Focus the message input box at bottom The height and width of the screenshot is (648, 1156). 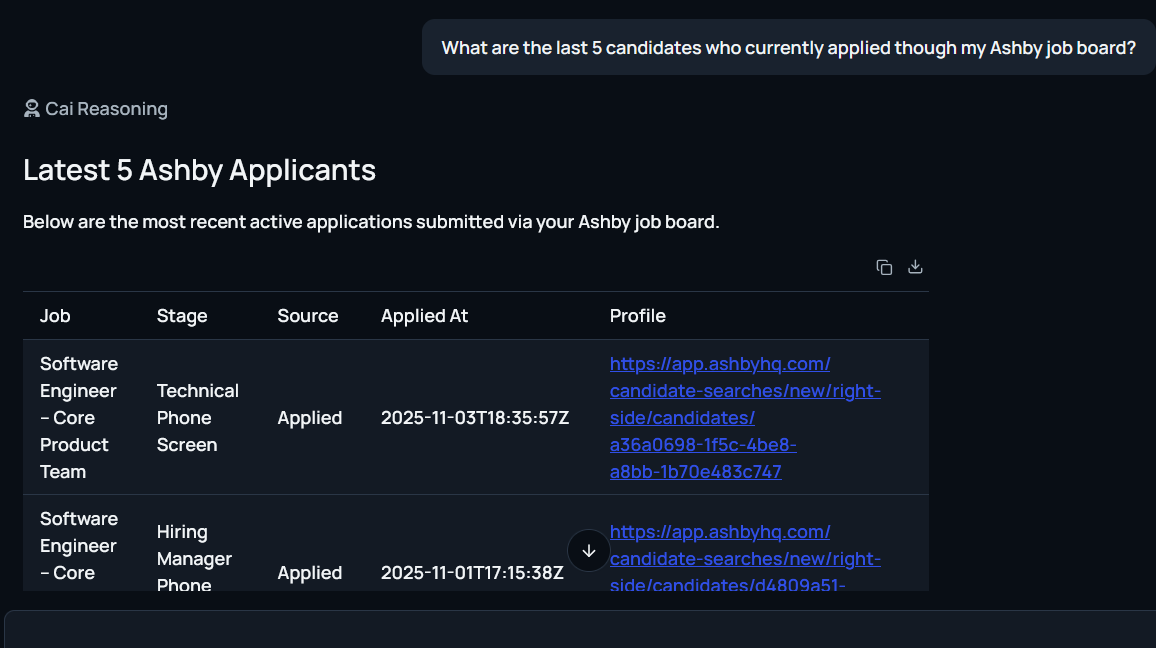pyautogui.click(x=578, y=630)
